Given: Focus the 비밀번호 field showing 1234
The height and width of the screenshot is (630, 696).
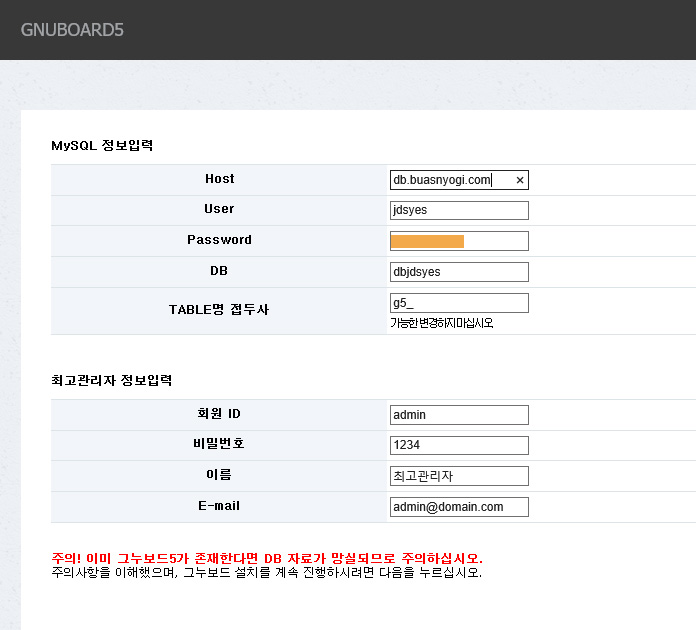Looking at the screenshot, I should tap(459, 445).
